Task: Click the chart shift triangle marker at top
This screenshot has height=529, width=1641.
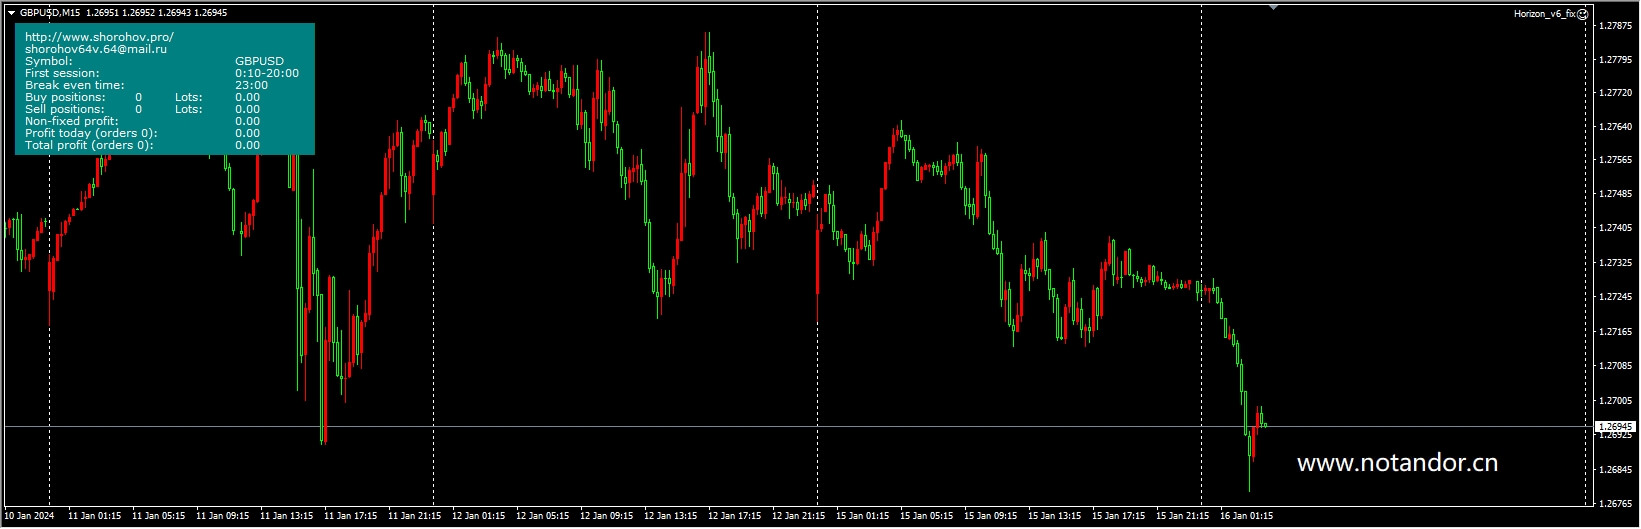Action: [1273, 8]
